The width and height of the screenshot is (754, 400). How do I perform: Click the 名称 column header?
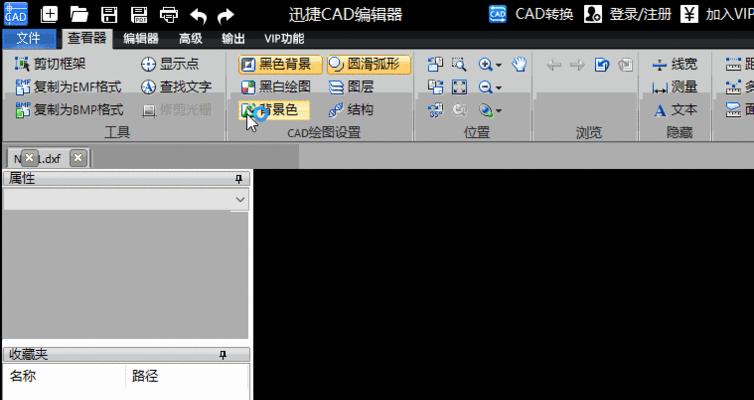(64, 376)
